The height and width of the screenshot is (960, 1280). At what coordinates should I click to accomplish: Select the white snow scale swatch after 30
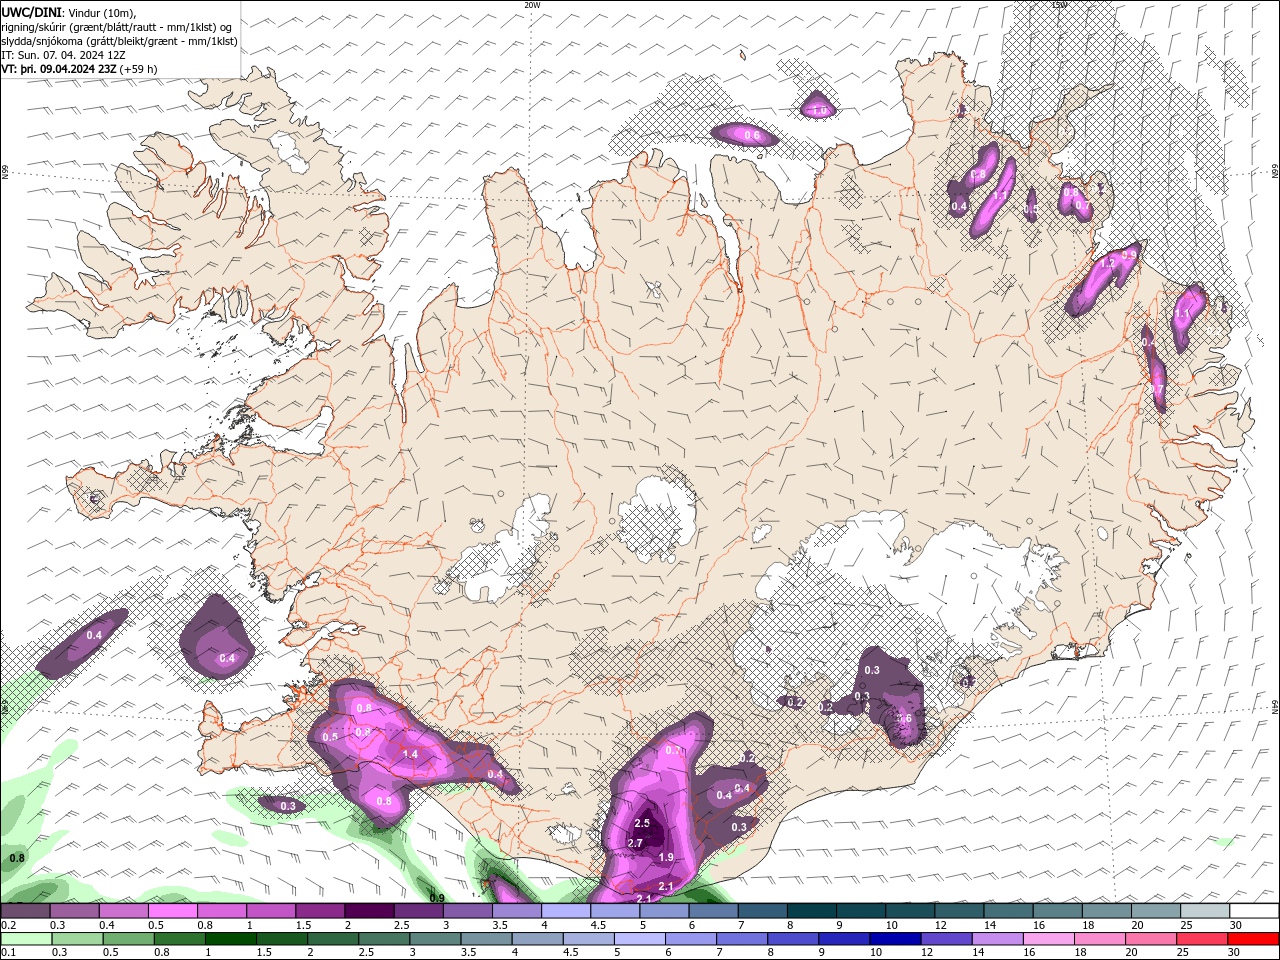point(1254,911)
